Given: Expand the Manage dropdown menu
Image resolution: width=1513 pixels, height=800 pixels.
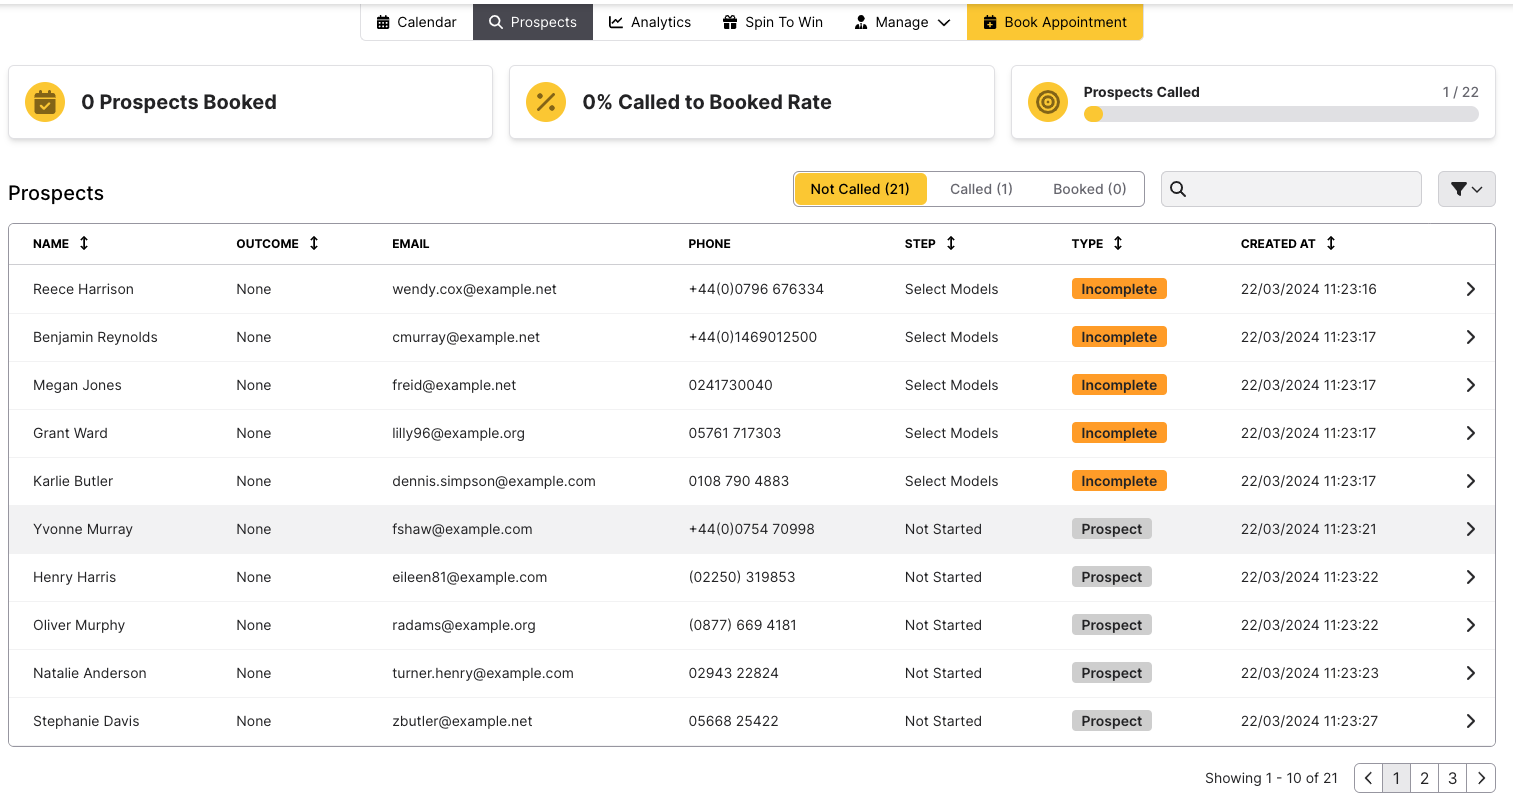Looking at the screenshot, I should pyautogui.click(x=902, y=22).
